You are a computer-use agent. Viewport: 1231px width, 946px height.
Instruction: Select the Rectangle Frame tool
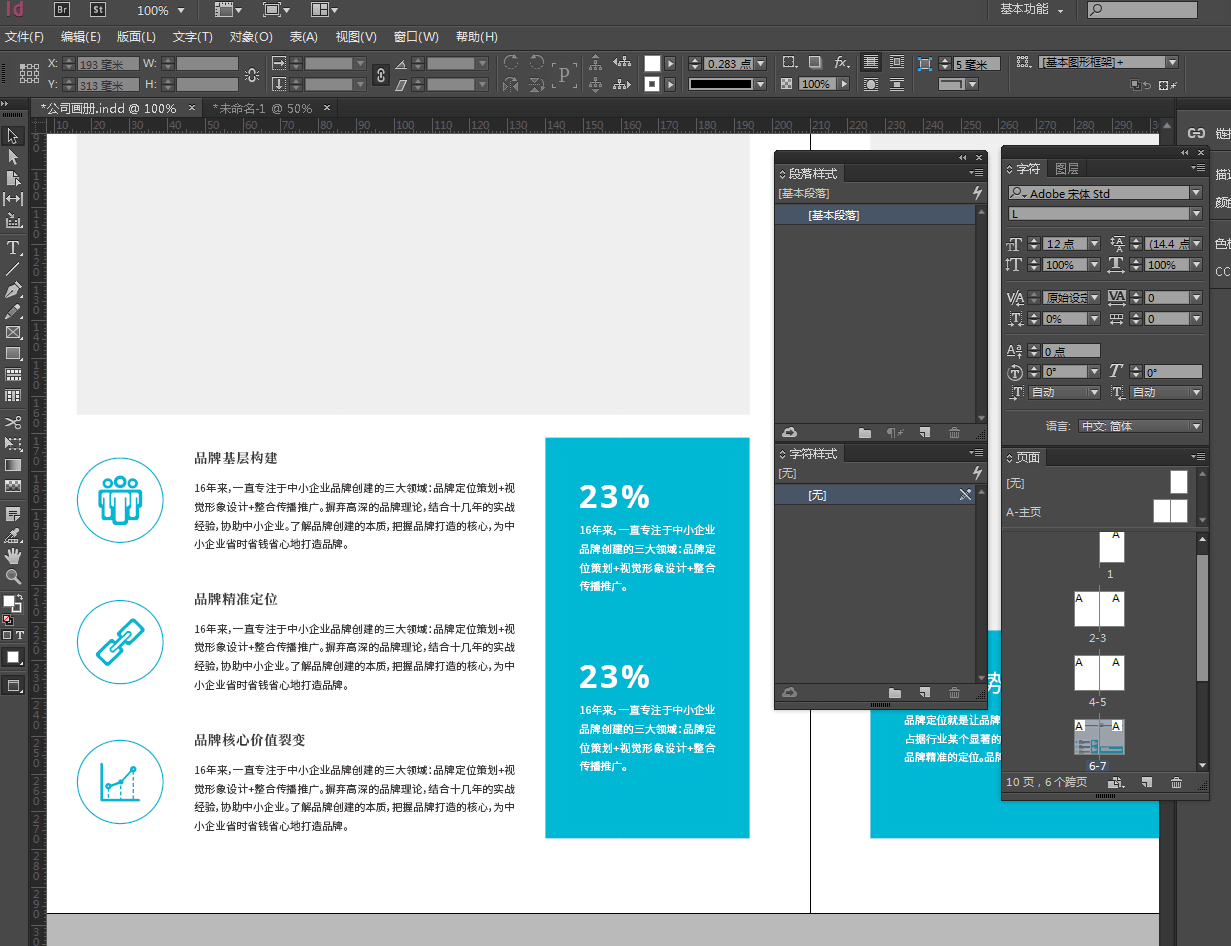[13, 332]
